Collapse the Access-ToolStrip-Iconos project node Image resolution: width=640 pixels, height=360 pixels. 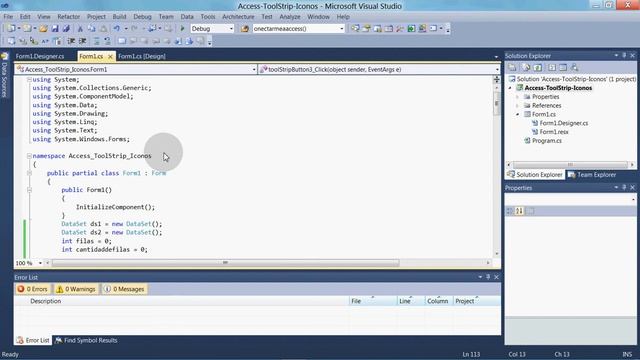coord(510,88)
